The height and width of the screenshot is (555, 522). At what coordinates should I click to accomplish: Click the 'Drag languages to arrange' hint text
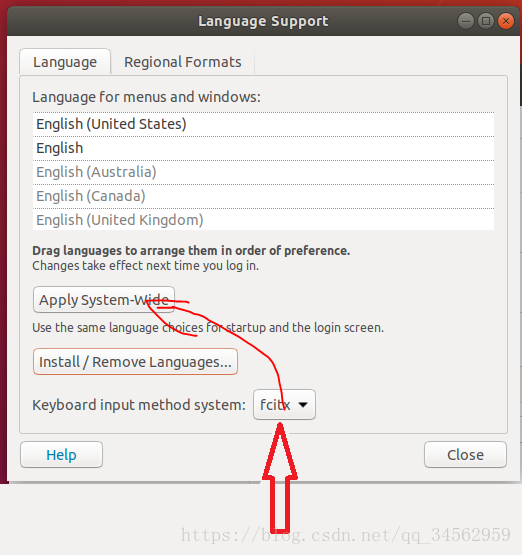pyautogui.click(x=191, y=251)
